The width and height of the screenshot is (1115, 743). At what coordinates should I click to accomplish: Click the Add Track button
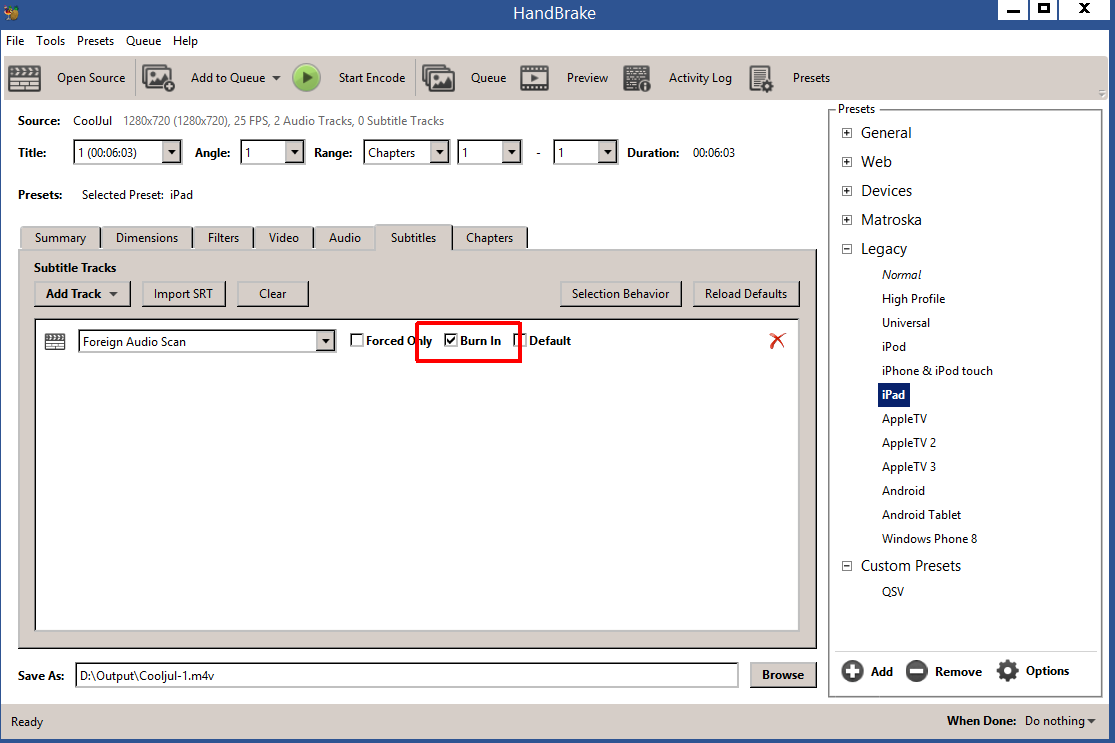[82, 294]
